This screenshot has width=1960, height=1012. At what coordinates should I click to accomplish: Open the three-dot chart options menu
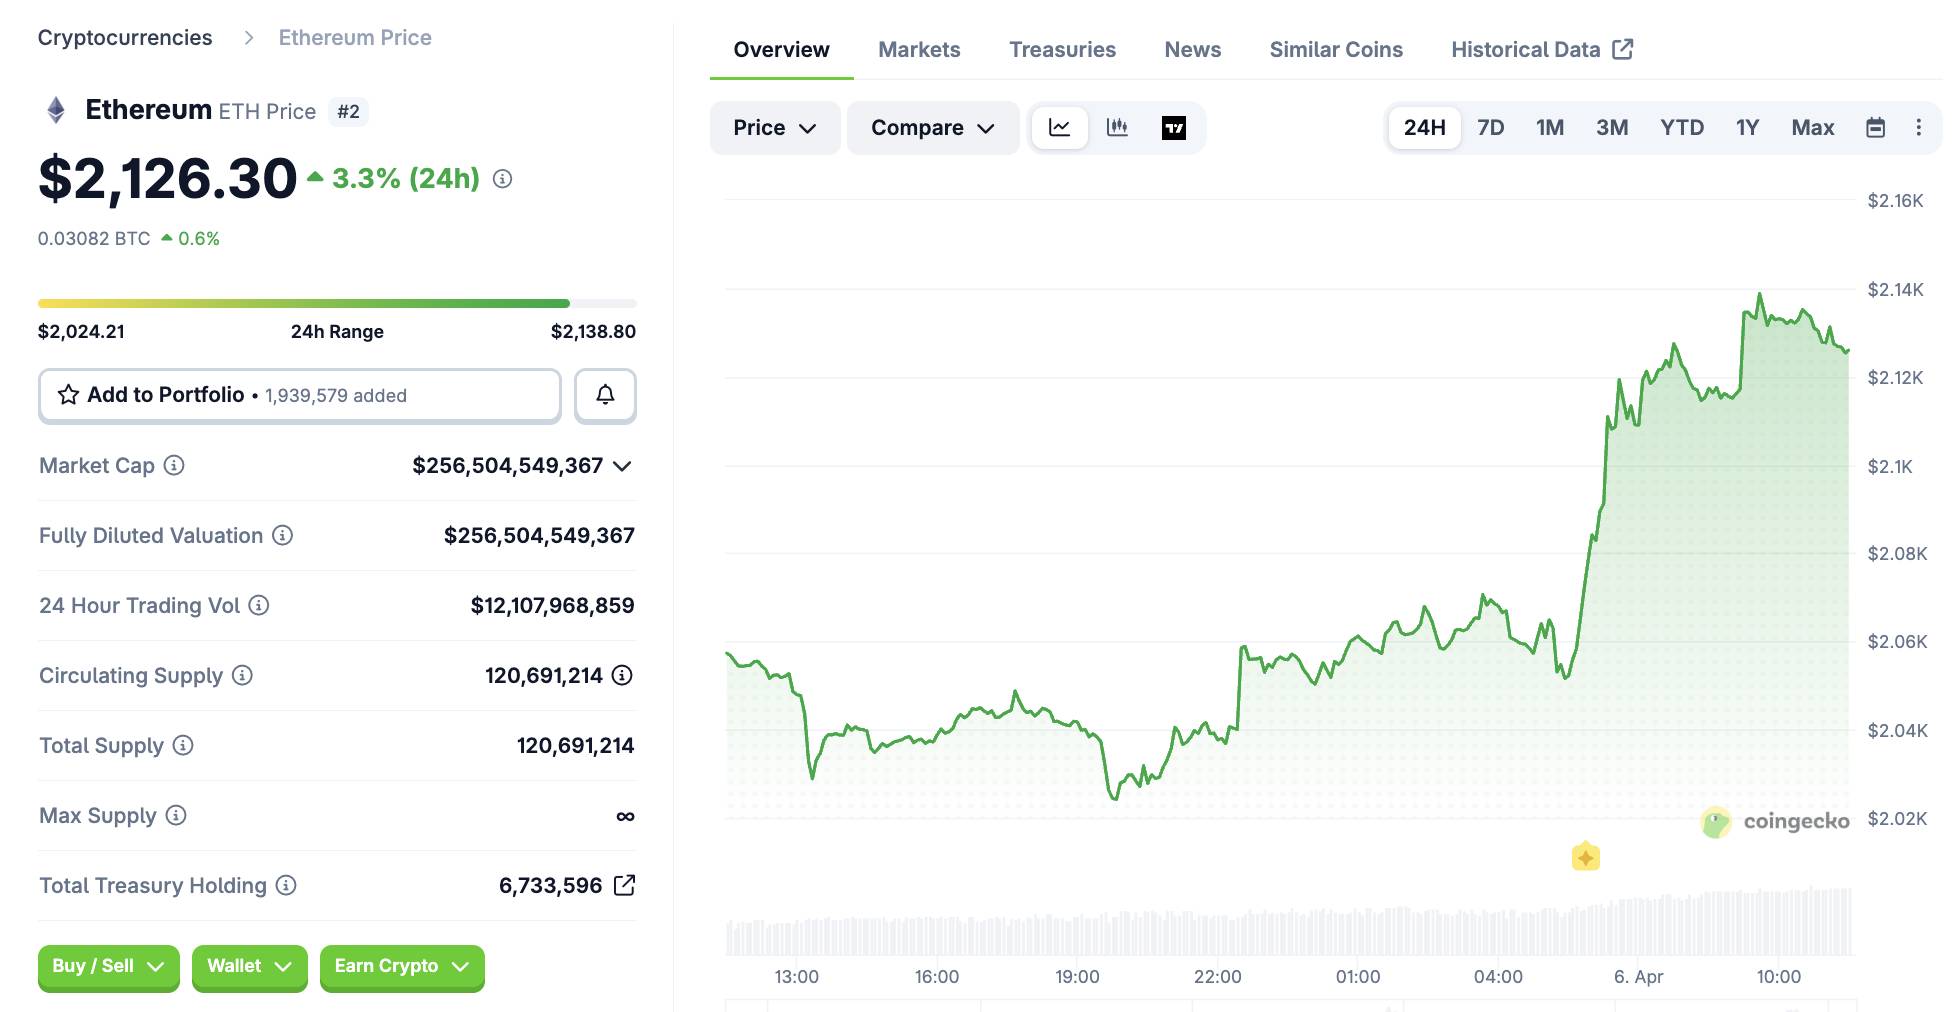tap(1919, 127)
